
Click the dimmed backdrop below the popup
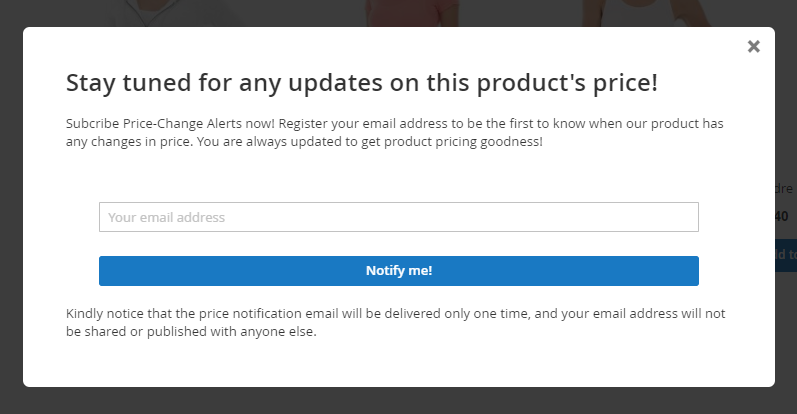click(x=398, y=401)
